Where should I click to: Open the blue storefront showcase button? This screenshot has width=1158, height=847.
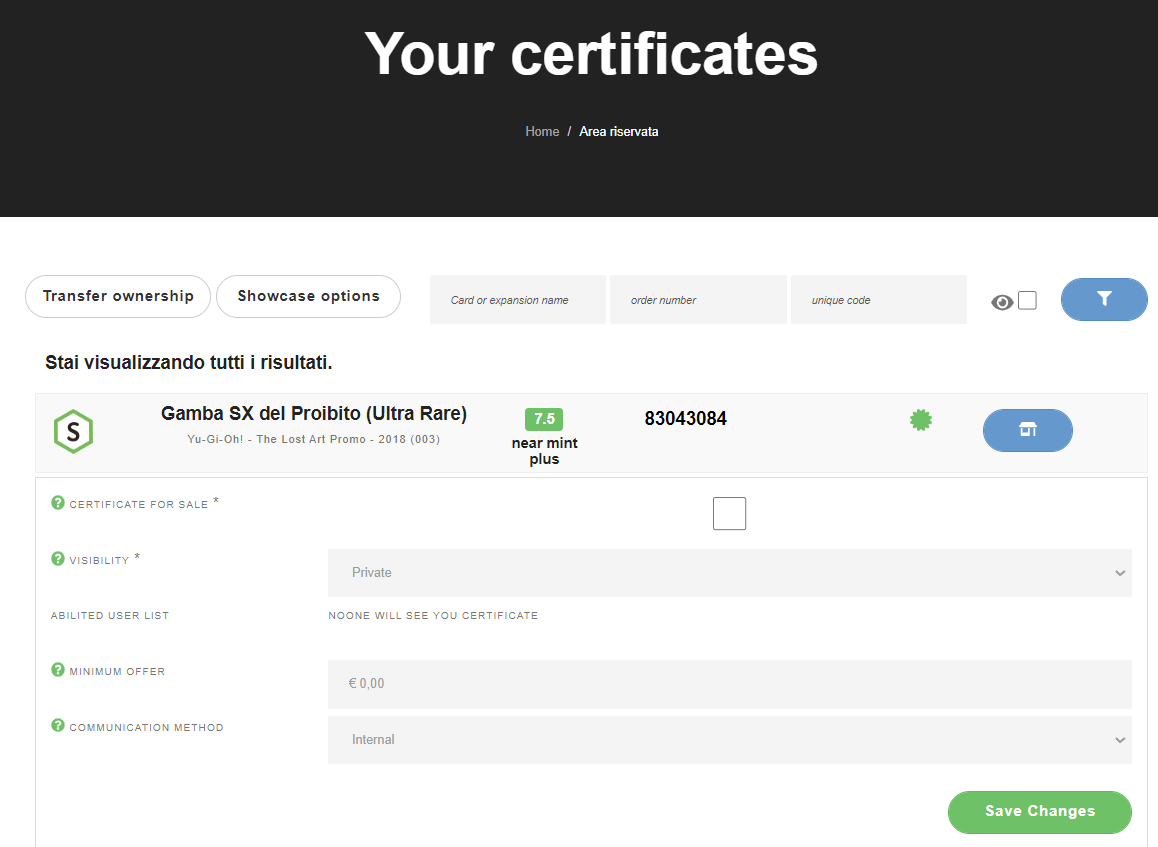(x=1027, y=430)
